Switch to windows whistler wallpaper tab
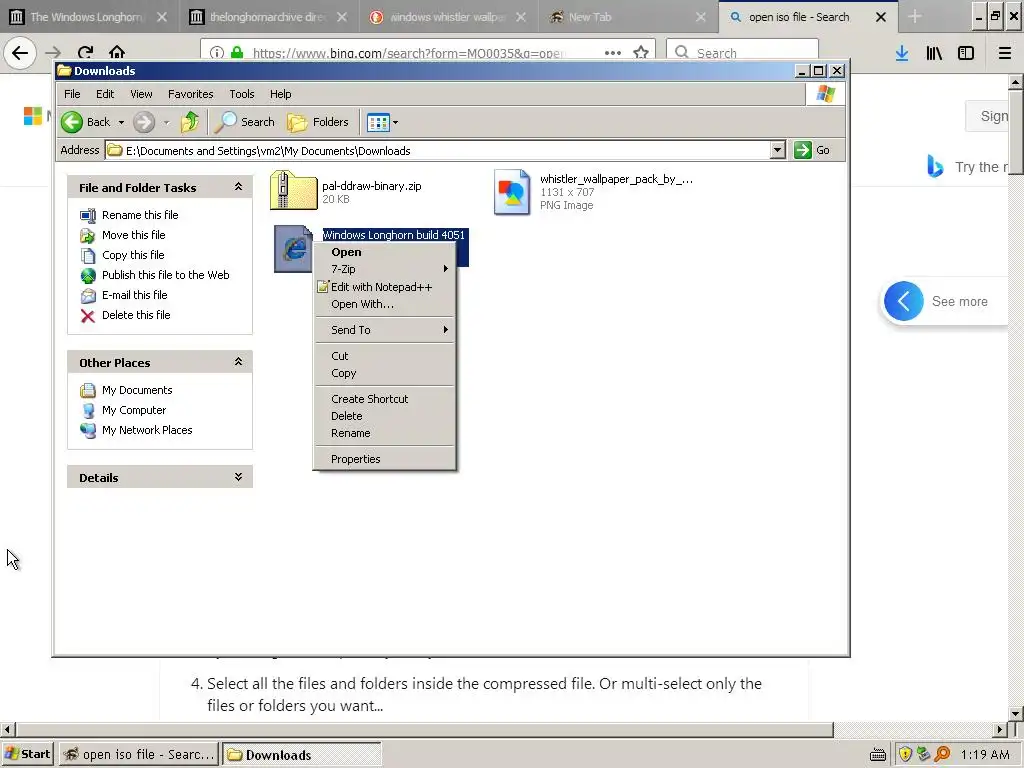Image resolution: width=1024 pixels, height=768 pixels. [448, 17]
